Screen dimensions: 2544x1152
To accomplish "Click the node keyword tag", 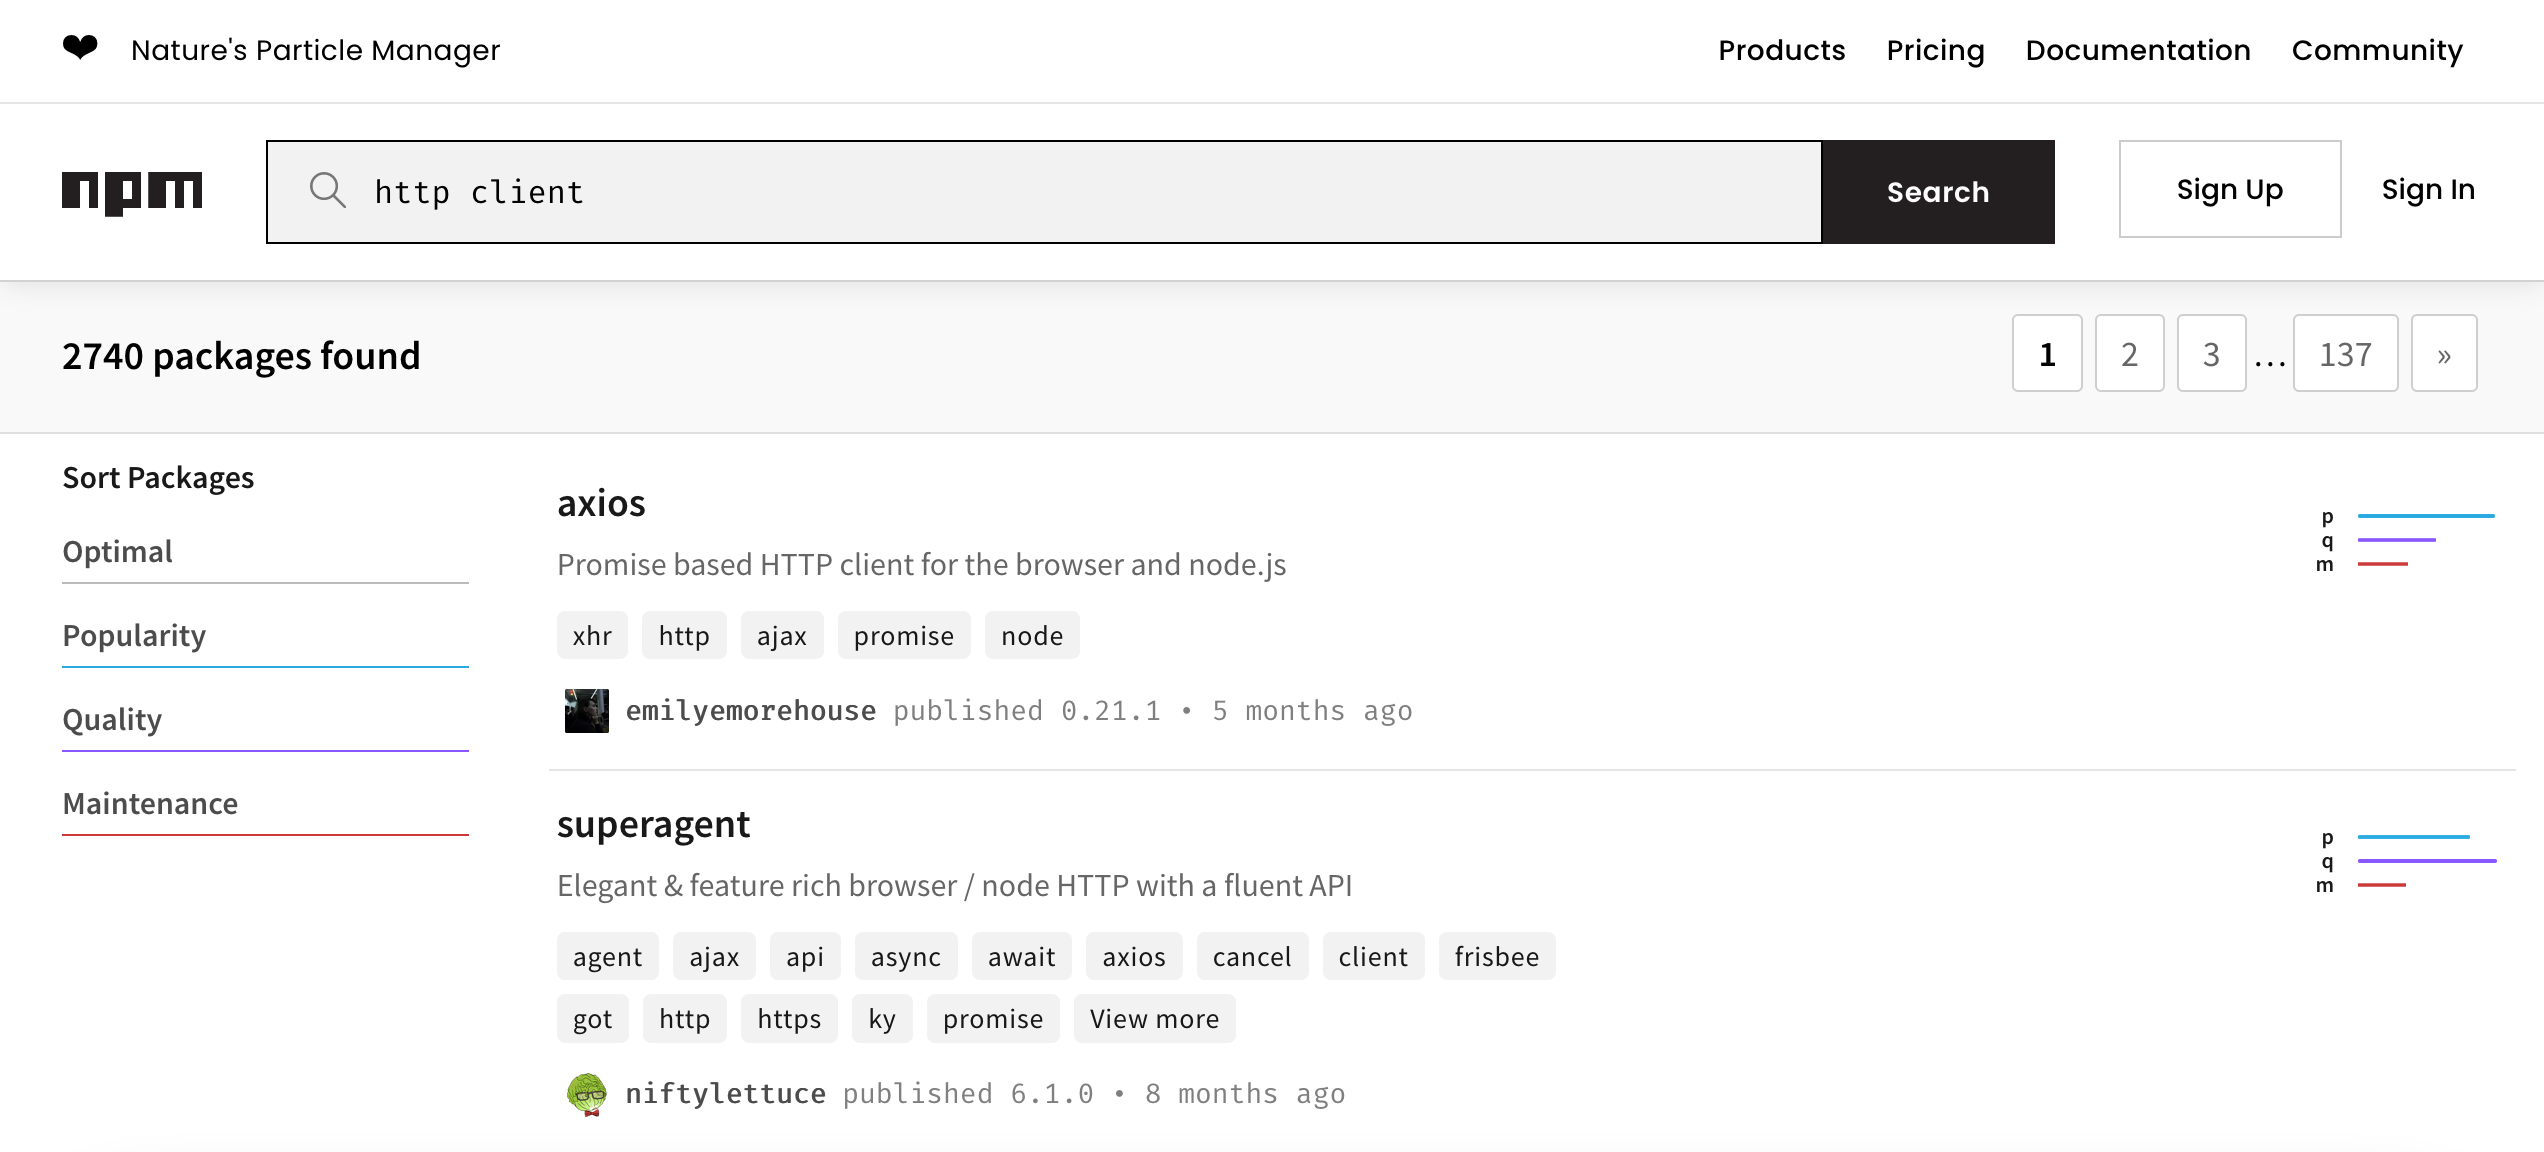I will tap(1032, 636).
